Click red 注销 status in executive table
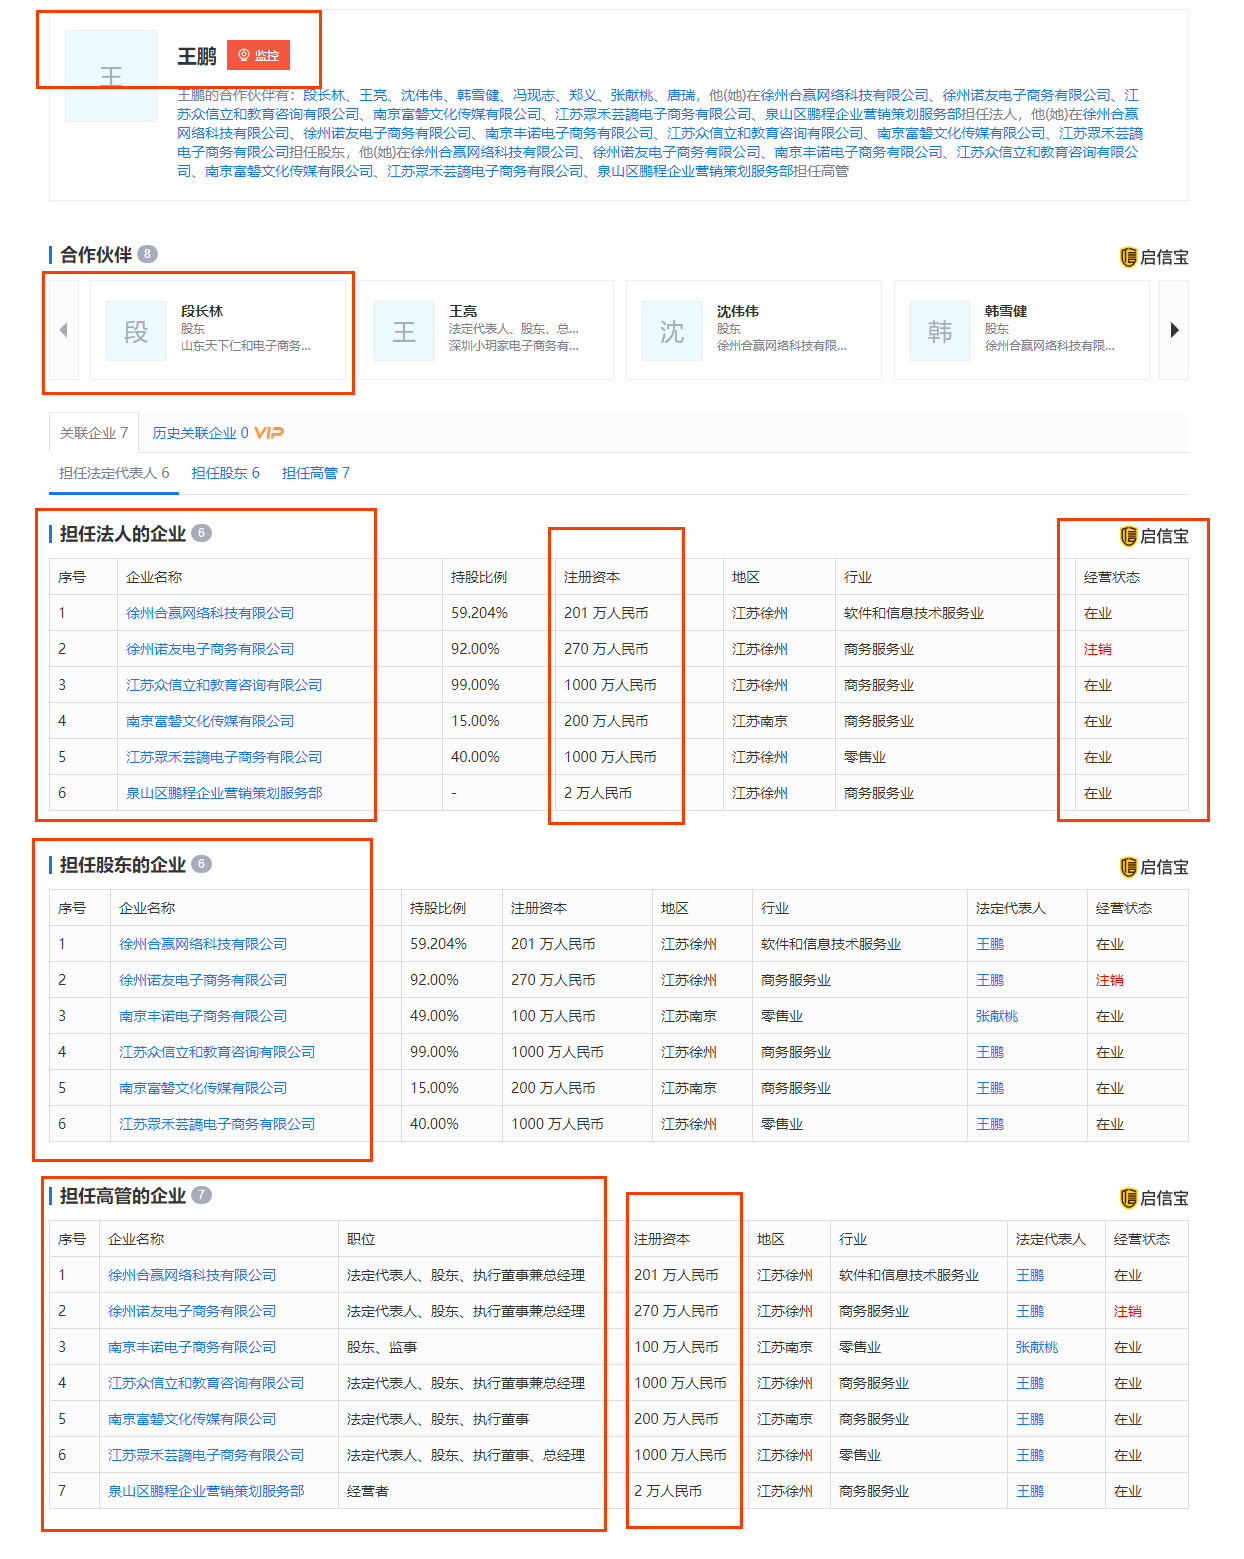The image size is (1244, 1559). (x=1128, y=1311)
